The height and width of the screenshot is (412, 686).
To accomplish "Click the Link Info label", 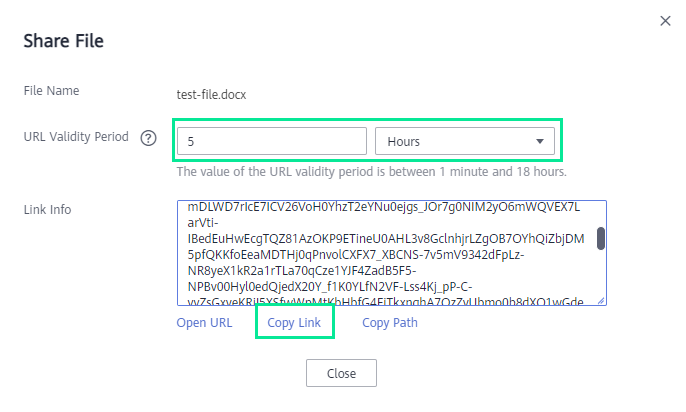I will [47, 209].
